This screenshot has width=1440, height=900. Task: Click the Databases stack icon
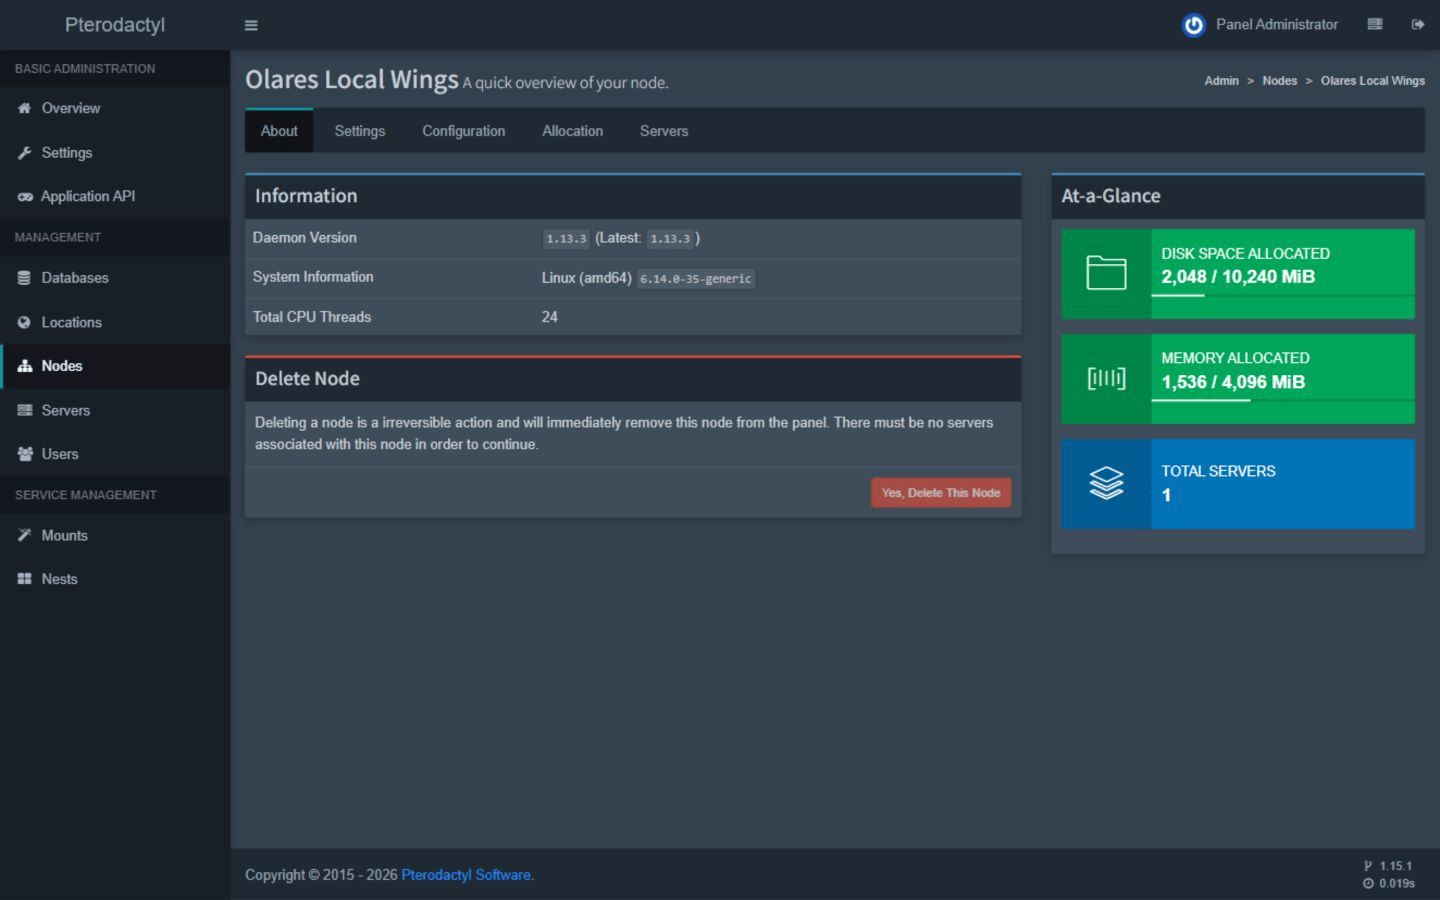[24, 278]
